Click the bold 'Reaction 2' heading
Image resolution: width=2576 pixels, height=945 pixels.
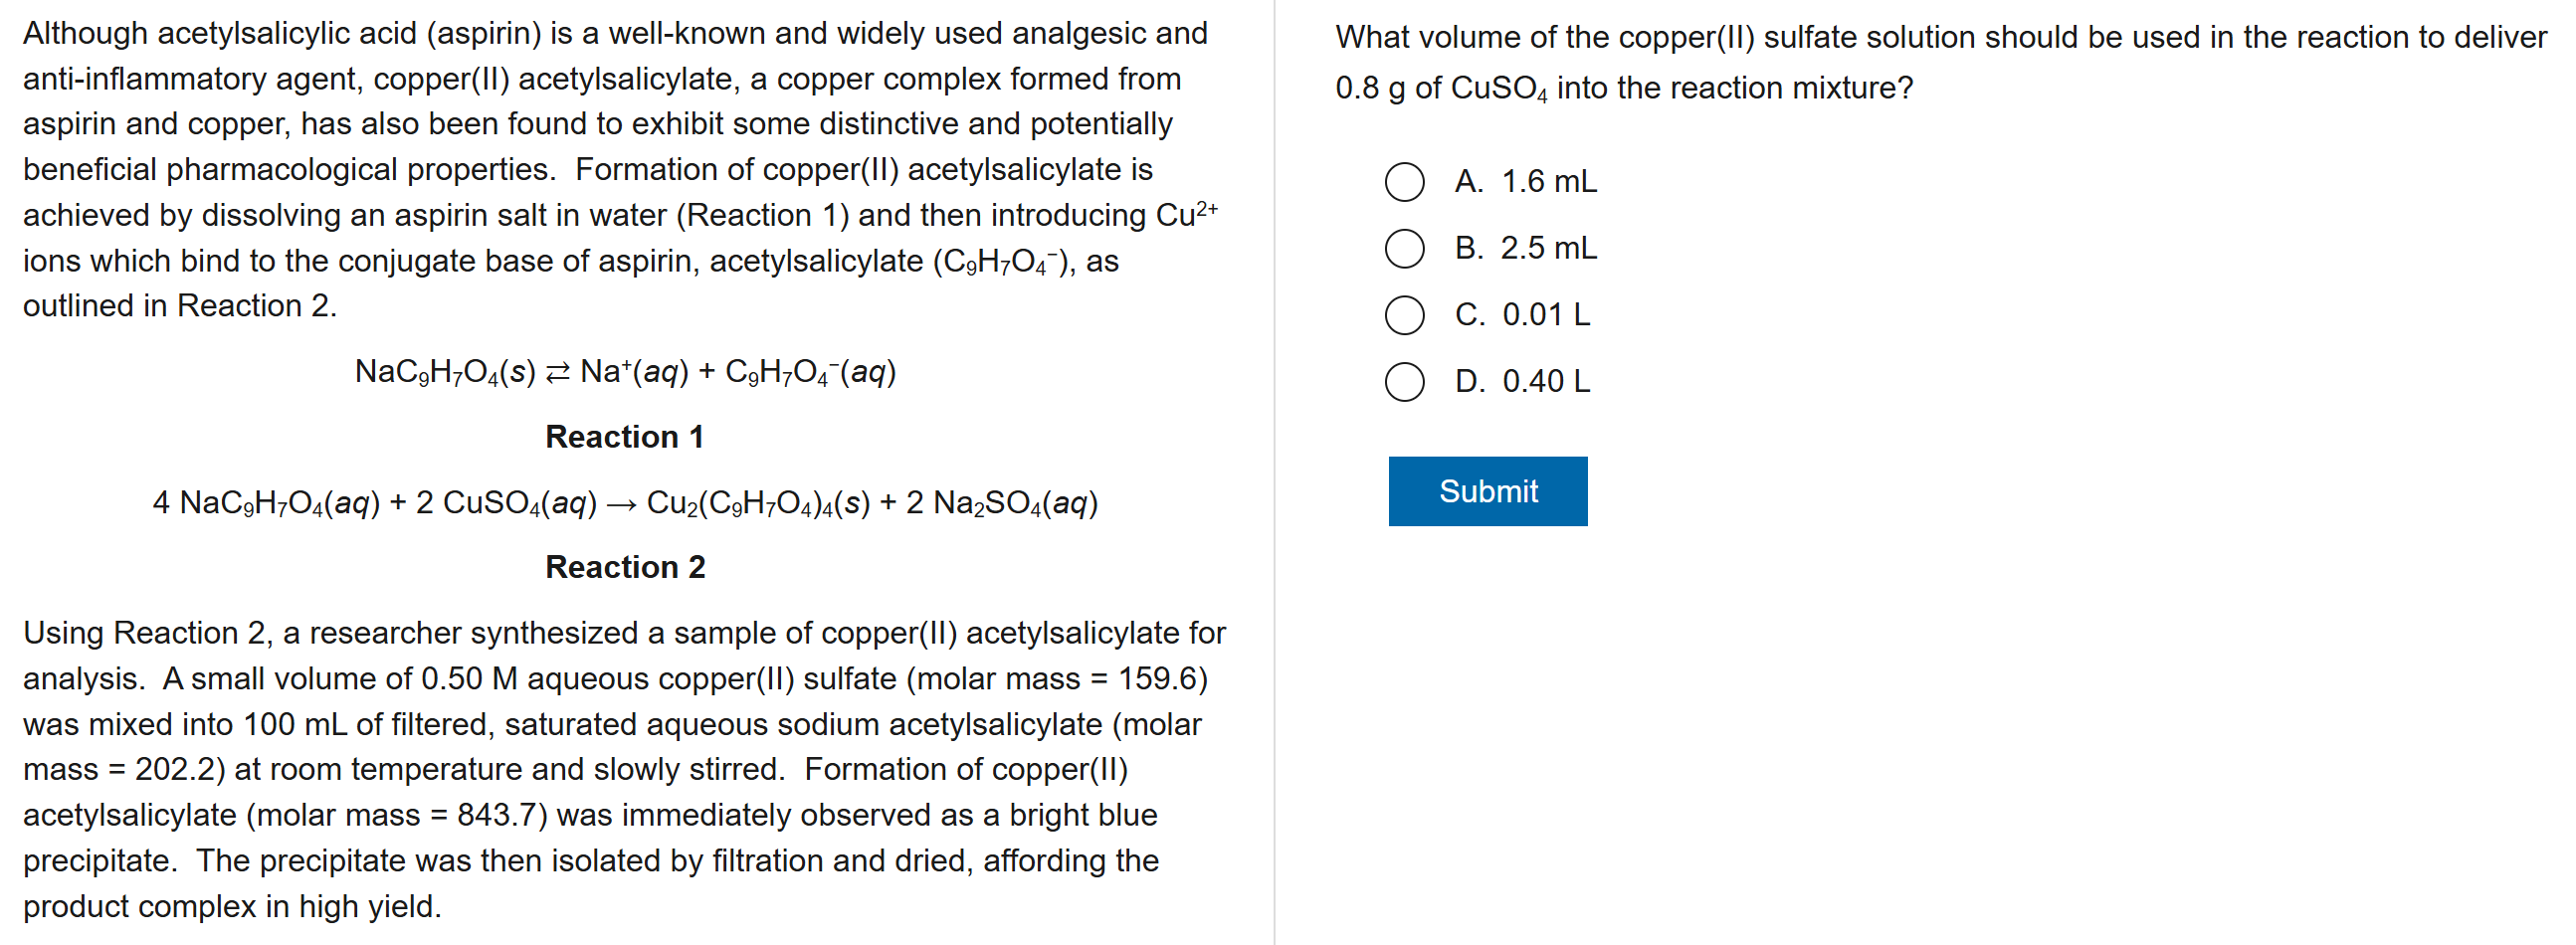[x=625, y=567]
